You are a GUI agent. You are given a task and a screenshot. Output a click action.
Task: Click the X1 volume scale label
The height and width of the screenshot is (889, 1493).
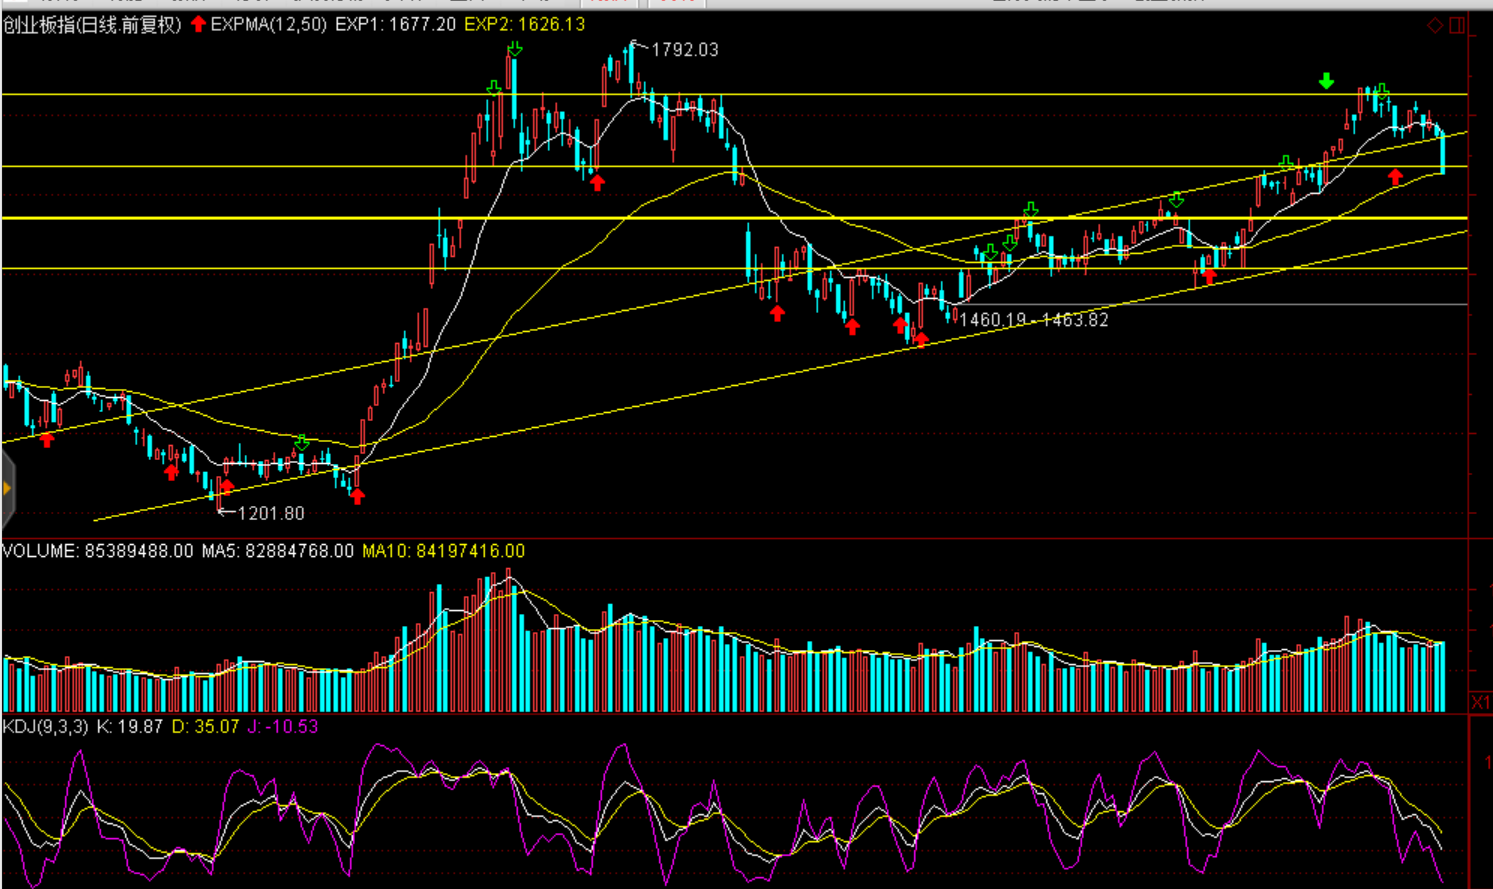(x=1480, y=703)
